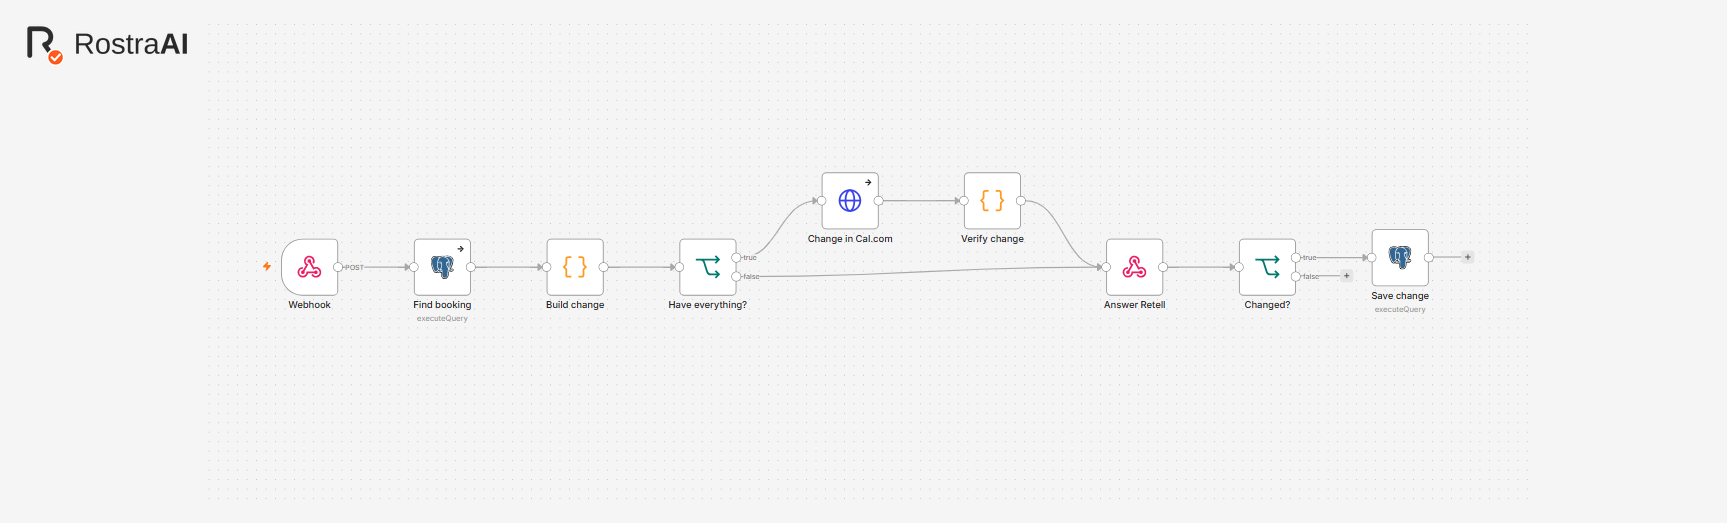Open the Answer Retell webhook node
Viewport: 1727px width, 523px height.
click(x=1134, y=267)
